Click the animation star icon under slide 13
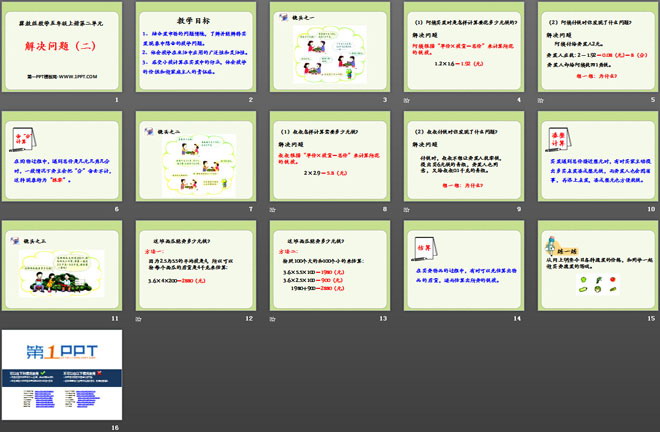 point(271,318)
